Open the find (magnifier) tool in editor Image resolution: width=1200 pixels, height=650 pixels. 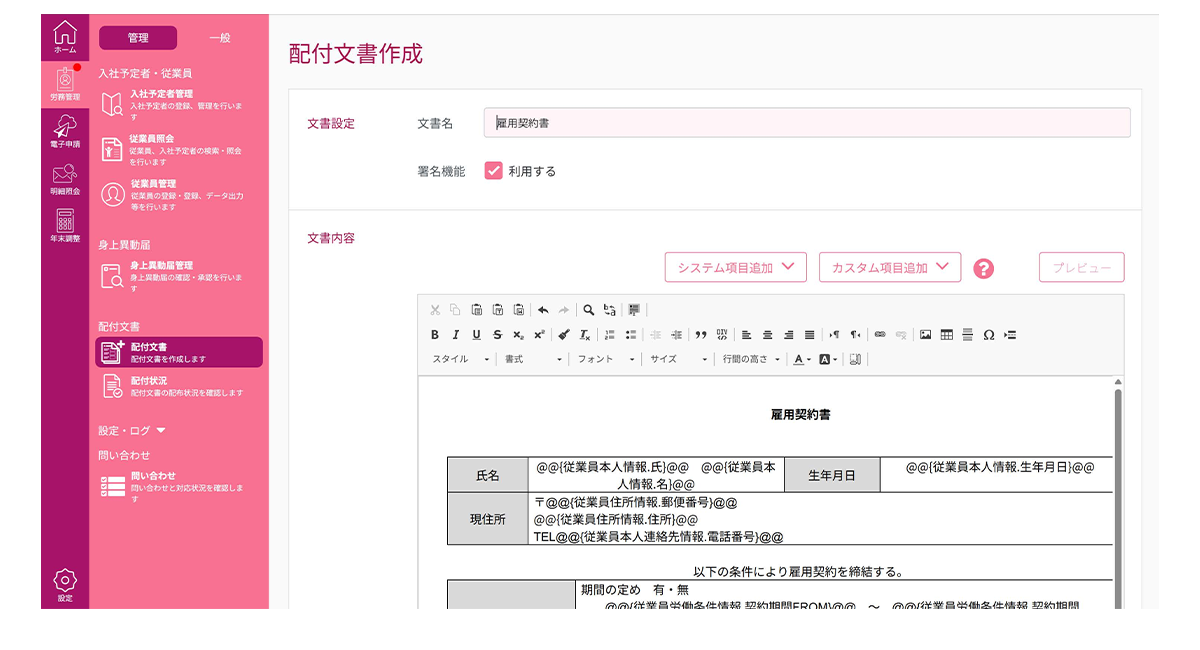589,310
